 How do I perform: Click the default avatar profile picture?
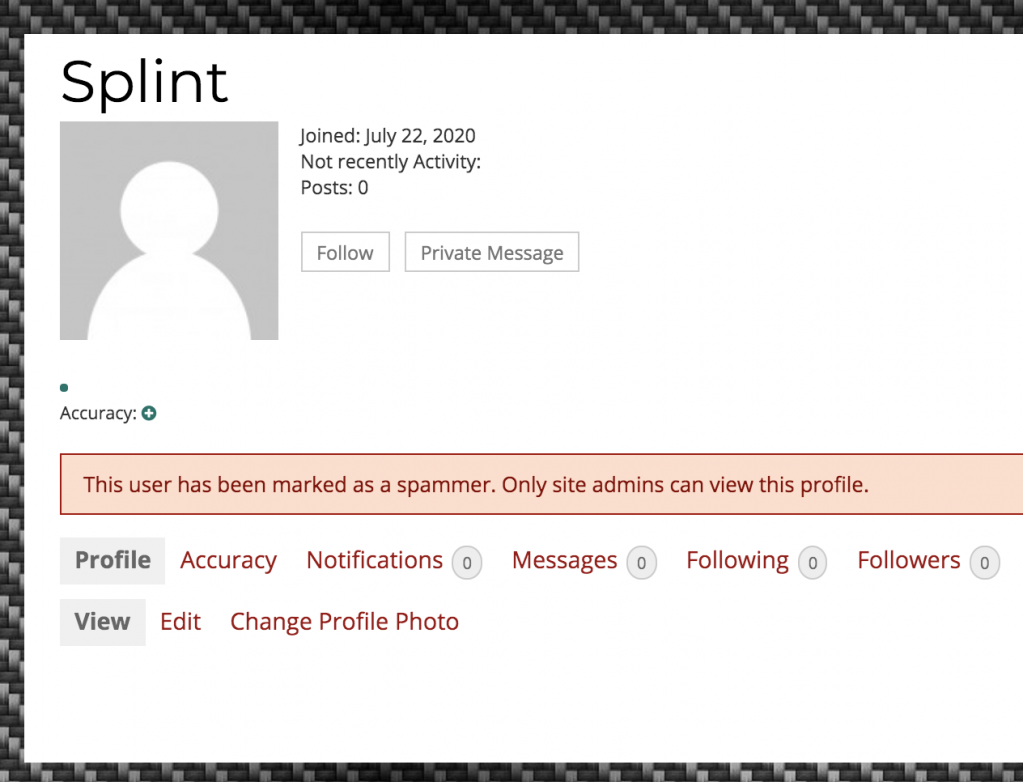[169, 230]
